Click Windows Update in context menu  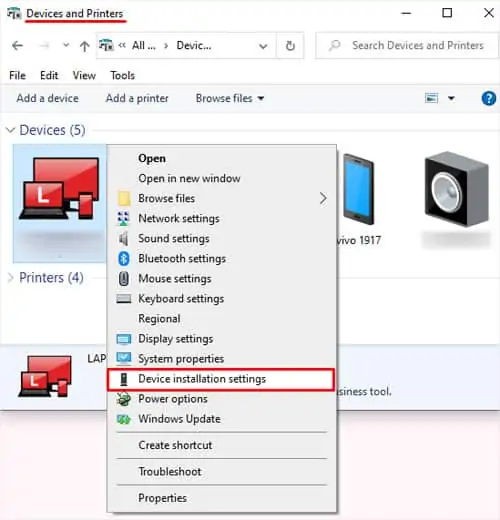[221, 419]
